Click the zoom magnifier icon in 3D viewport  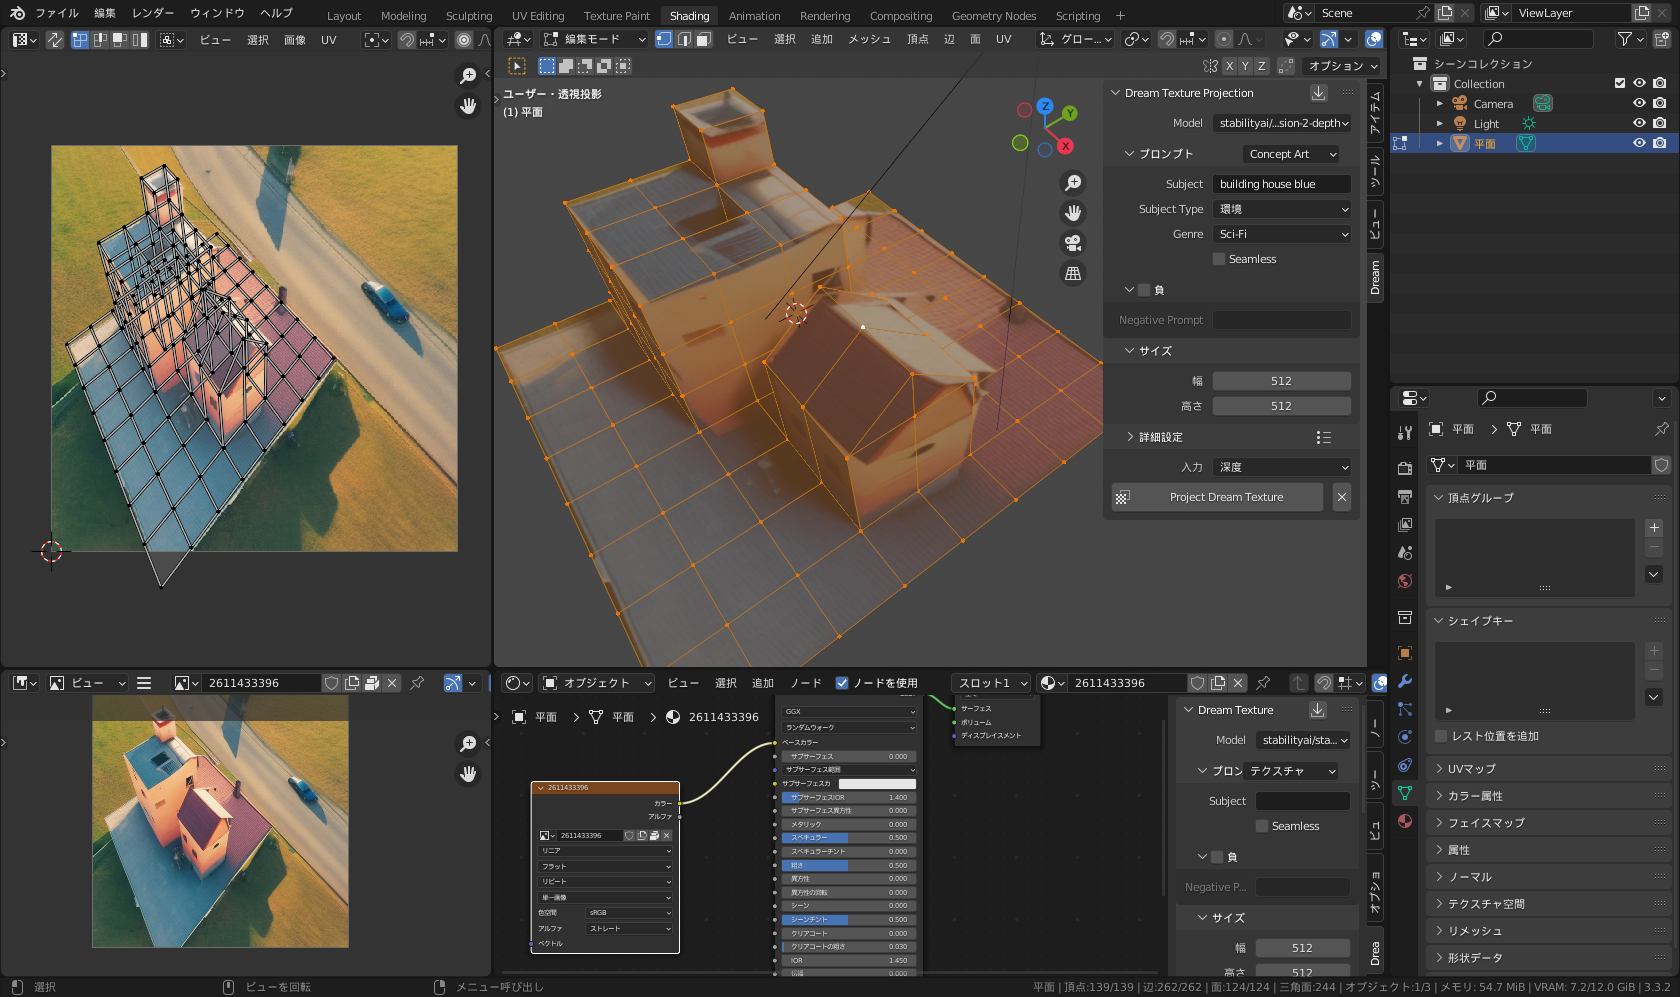point(1073,183)
